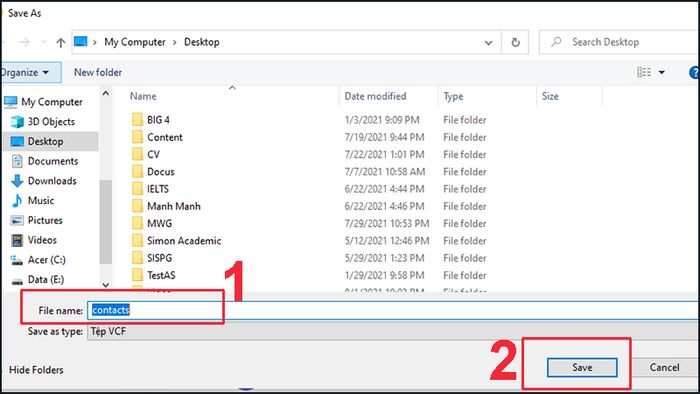Image resolution: width=700 pixels, height=394 pixels.
Task: Open the Save as type combo box
Action: pyautogui.click(x=393, y=332)
